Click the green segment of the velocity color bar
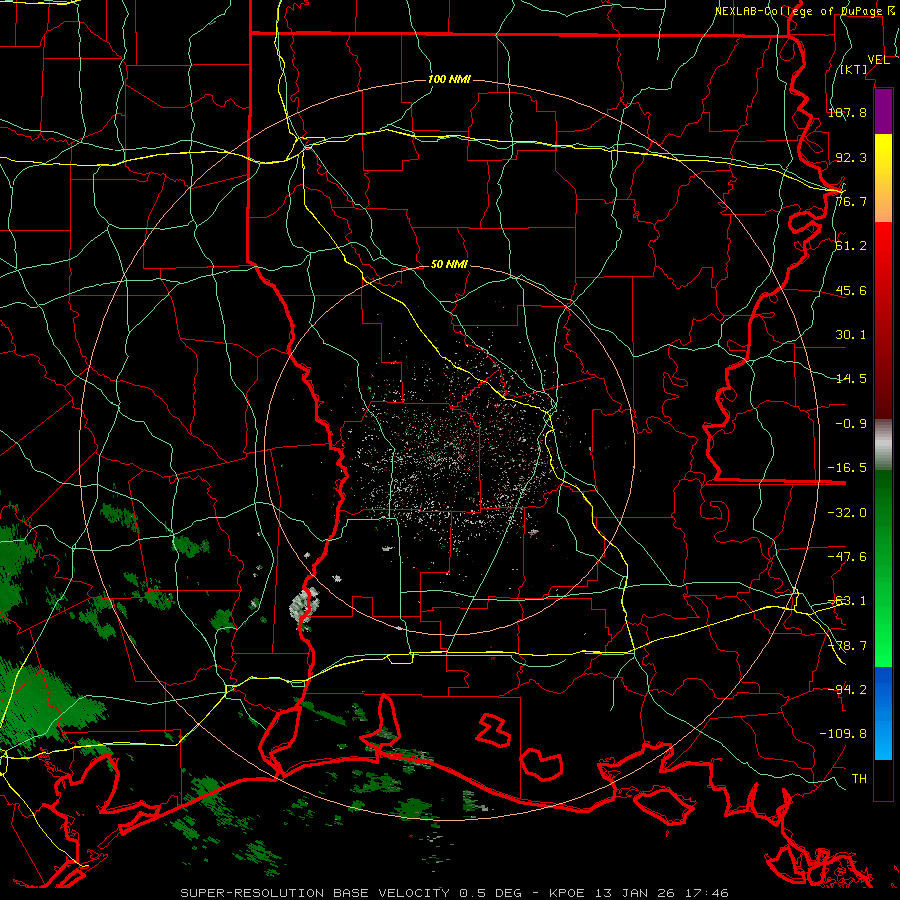900x900 pixels. [x=883, y=568]
